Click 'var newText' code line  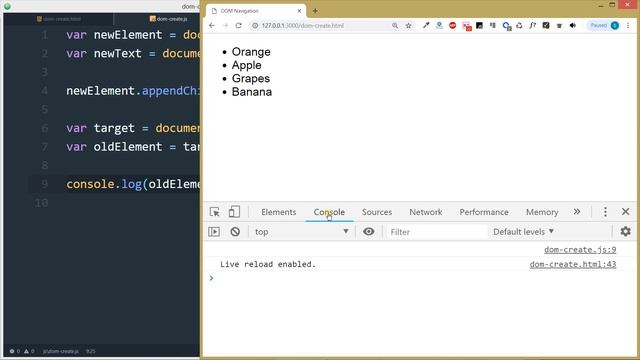tap(133, 53)
